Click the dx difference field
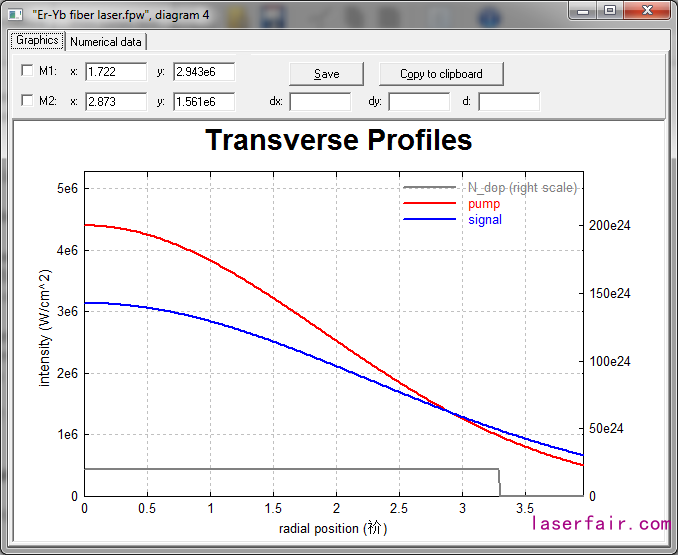 (320, 101)
